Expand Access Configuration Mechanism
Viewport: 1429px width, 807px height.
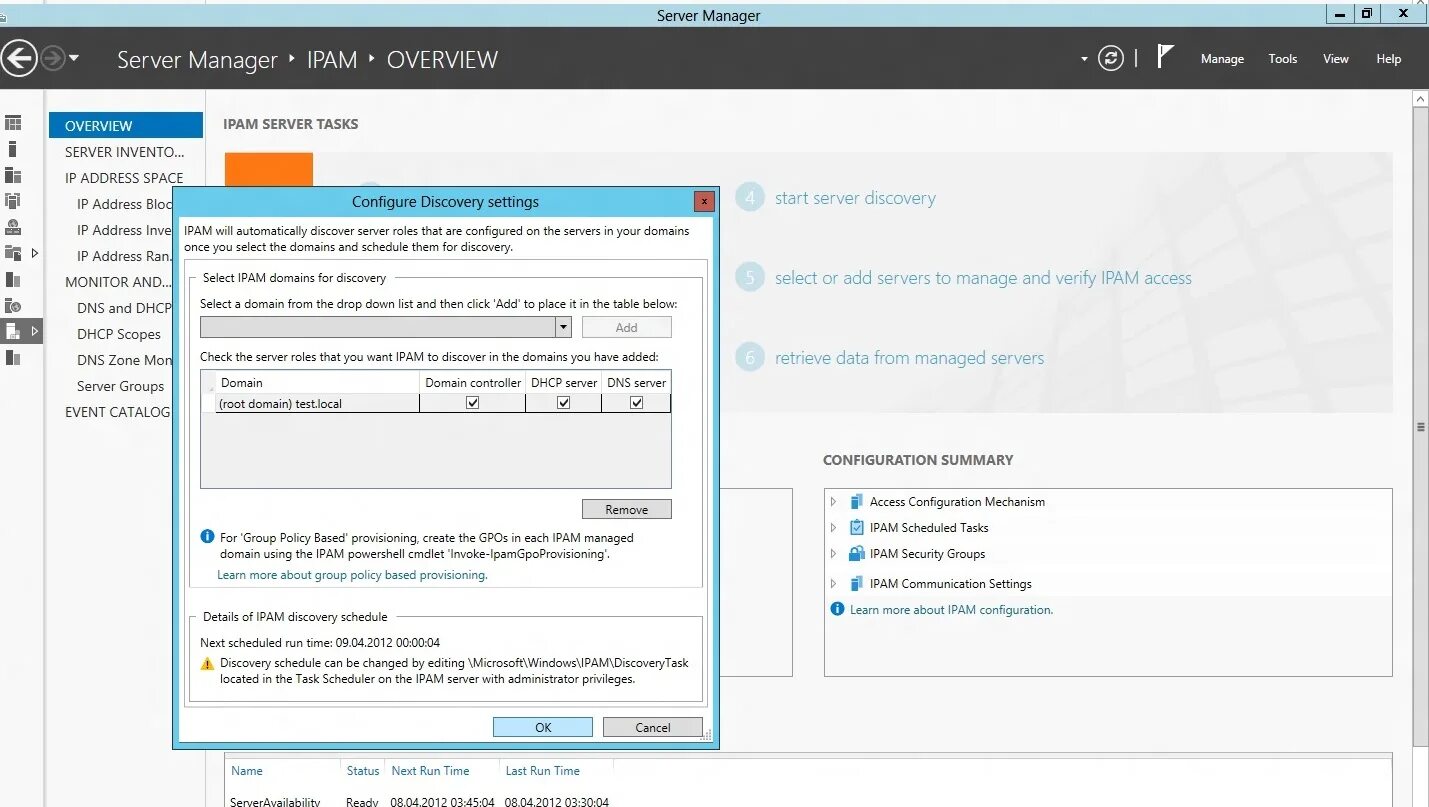[834, 502]
